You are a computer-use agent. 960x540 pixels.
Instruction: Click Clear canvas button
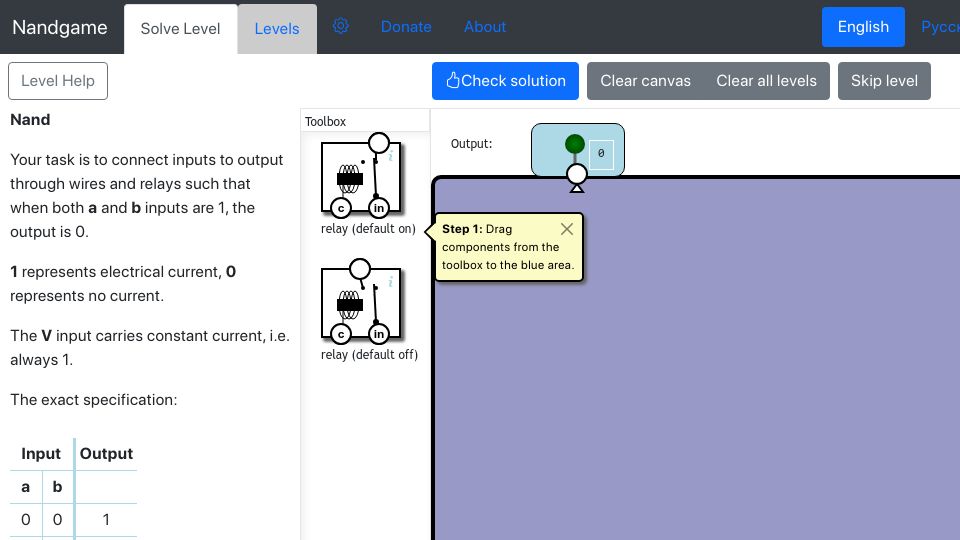click(x=645, y=81)
